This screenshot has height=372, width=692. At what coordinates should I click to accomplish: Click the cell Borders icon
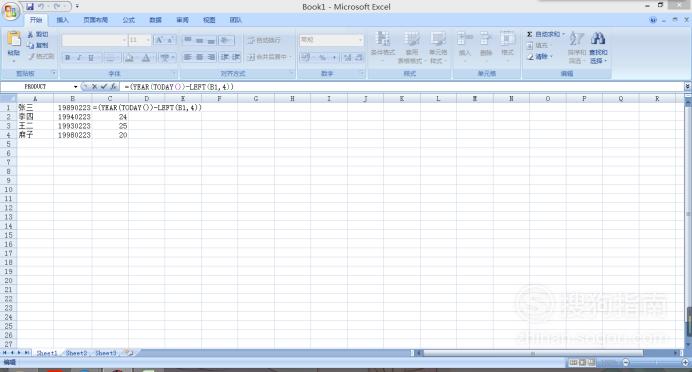(x=110, y=58)
